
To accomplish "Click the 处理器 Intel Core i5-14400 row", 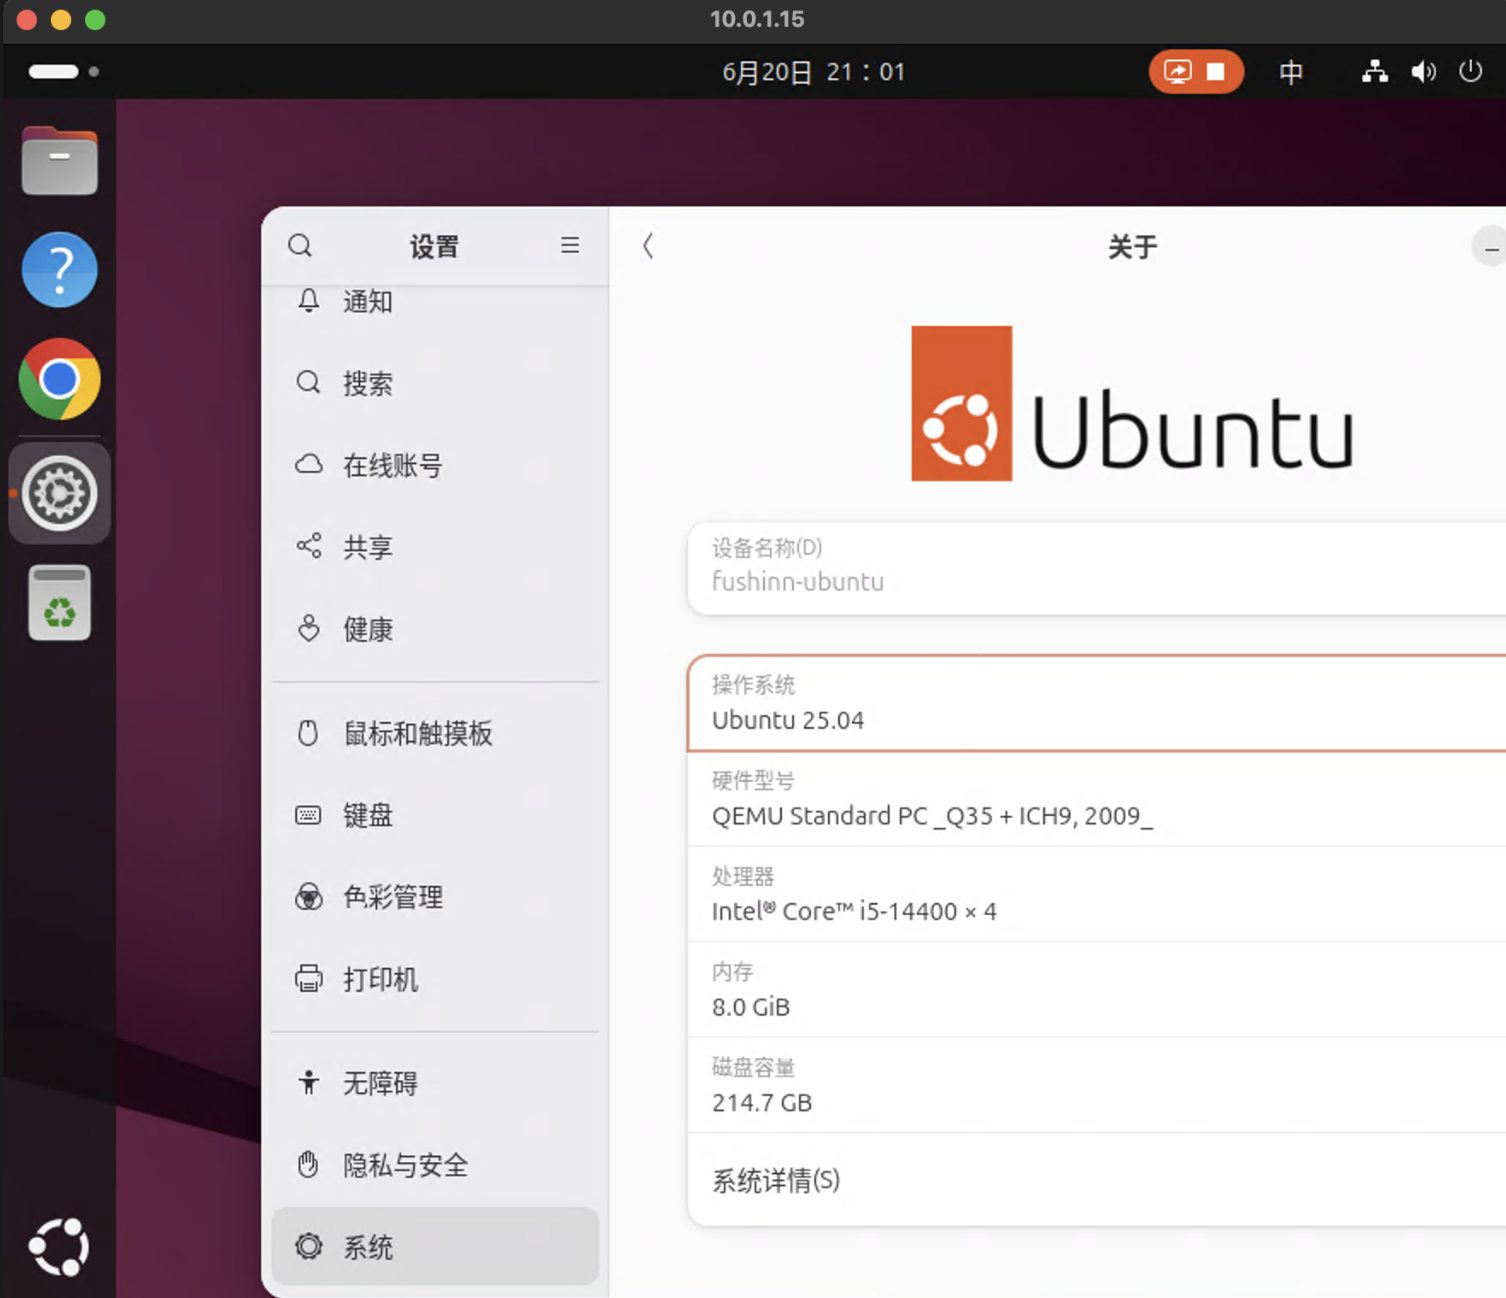I will (1097, 894).
